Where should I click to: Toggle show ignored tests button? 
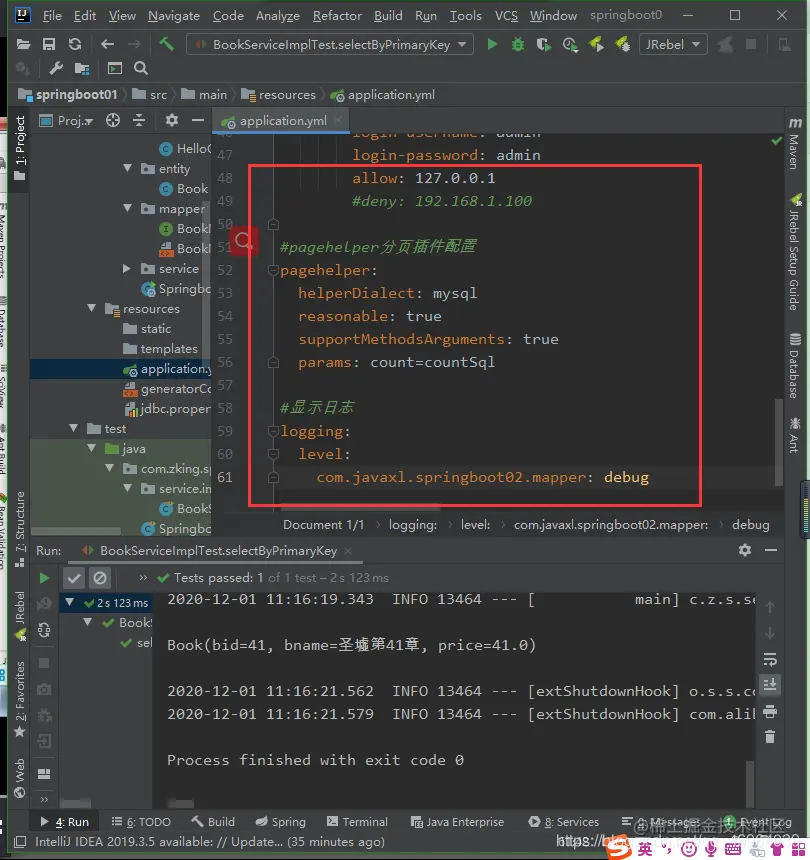point(100,578)
